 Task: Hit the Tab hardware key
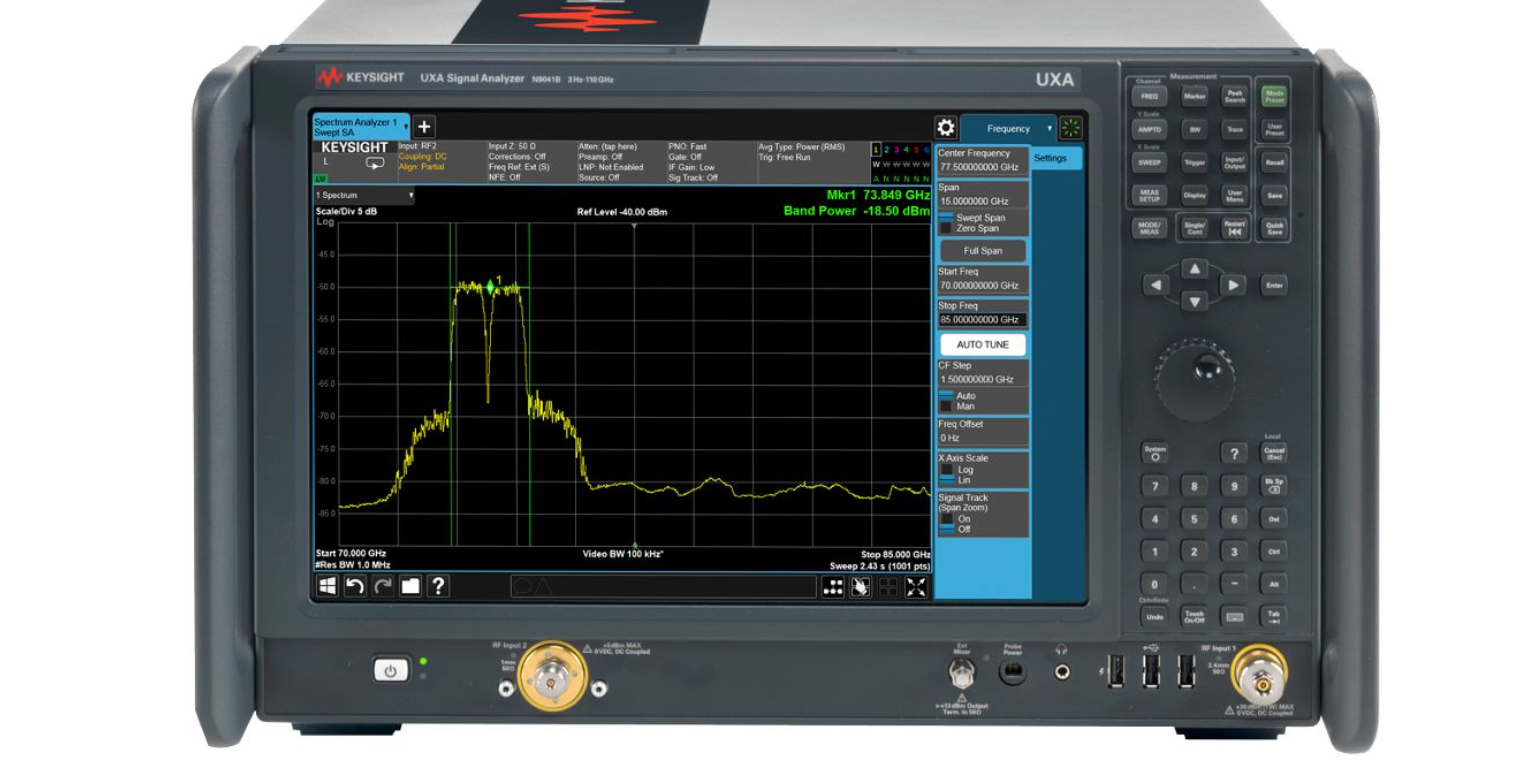coord(1273,616)
